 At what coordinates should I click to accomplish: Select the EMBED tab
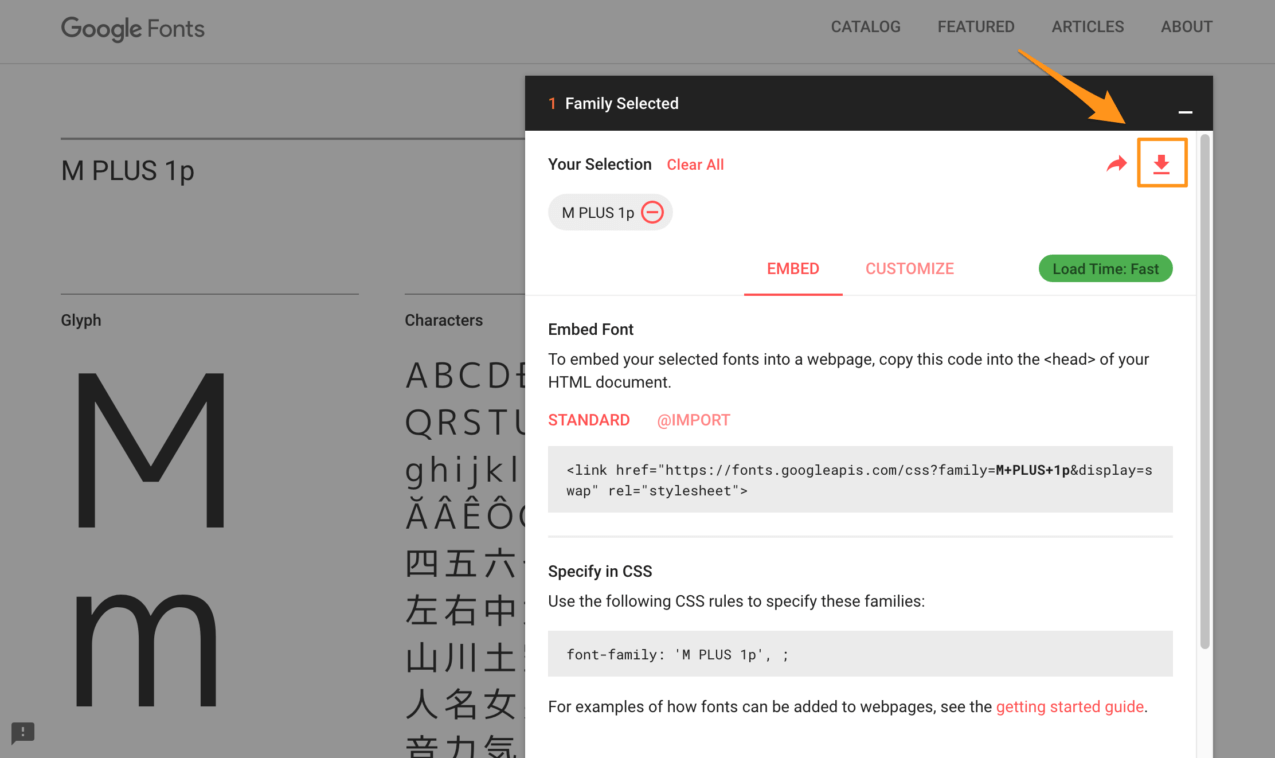(793, 268)
